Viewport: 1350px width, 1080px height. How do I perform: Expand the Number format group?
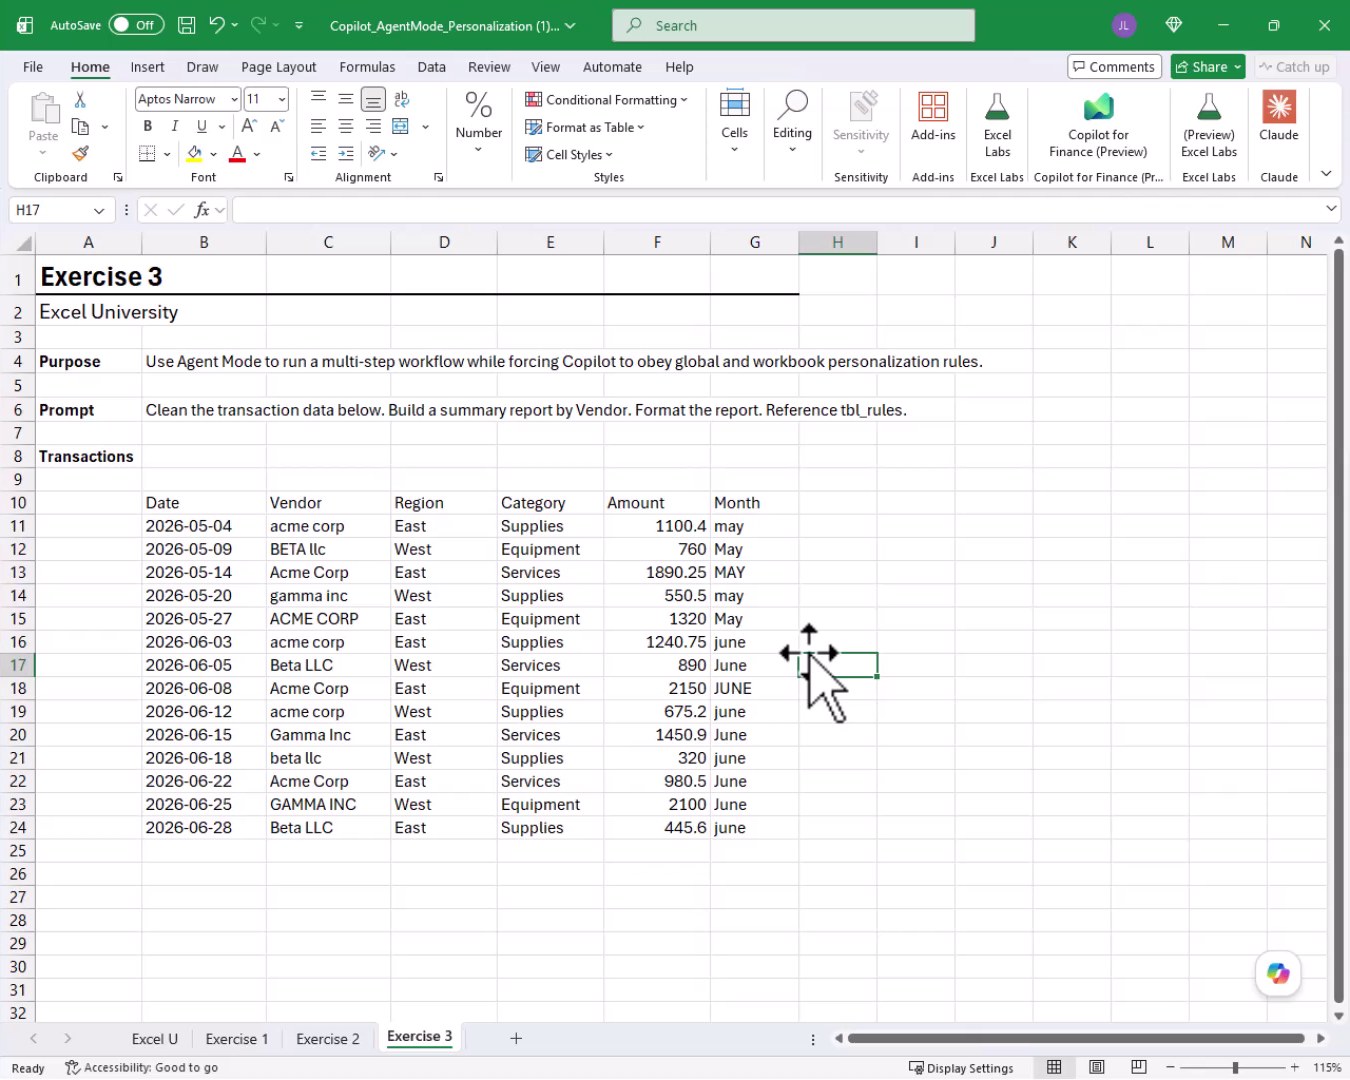point(478,122)
